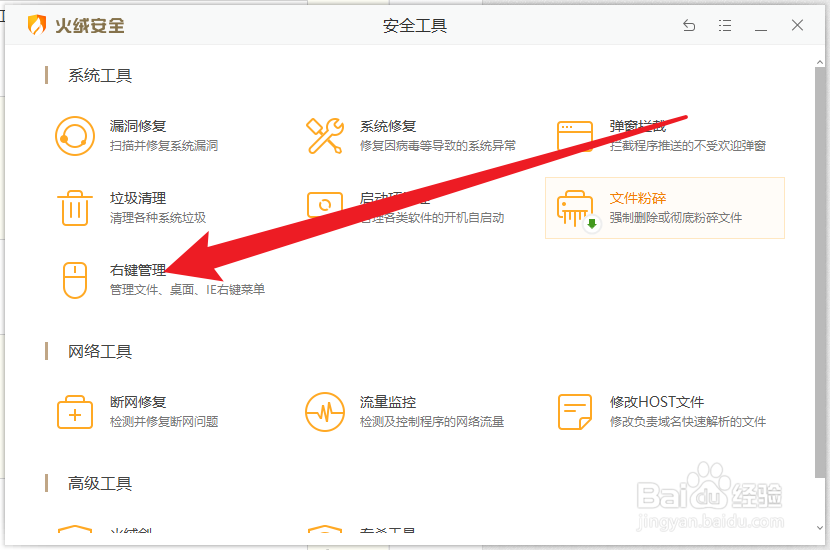Open the 流量监控 pulse icon
This screenshot has height=550, width=830.
click(x=325, y=412)
